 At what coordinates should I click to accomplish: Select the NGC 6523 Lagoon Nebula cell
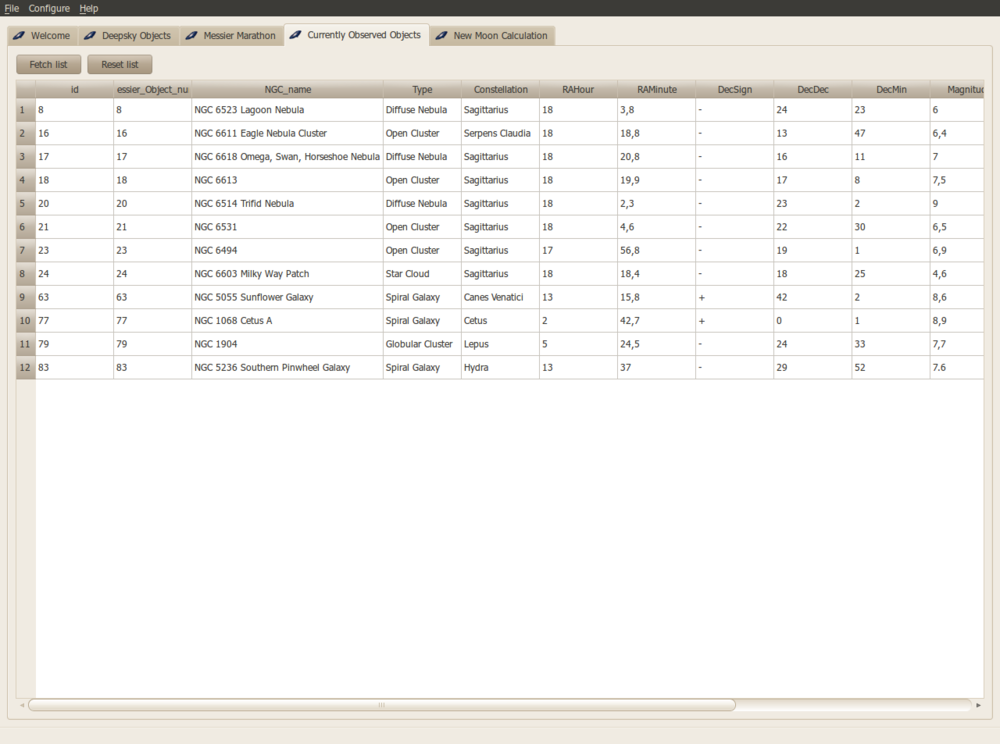tap(286, 110)
